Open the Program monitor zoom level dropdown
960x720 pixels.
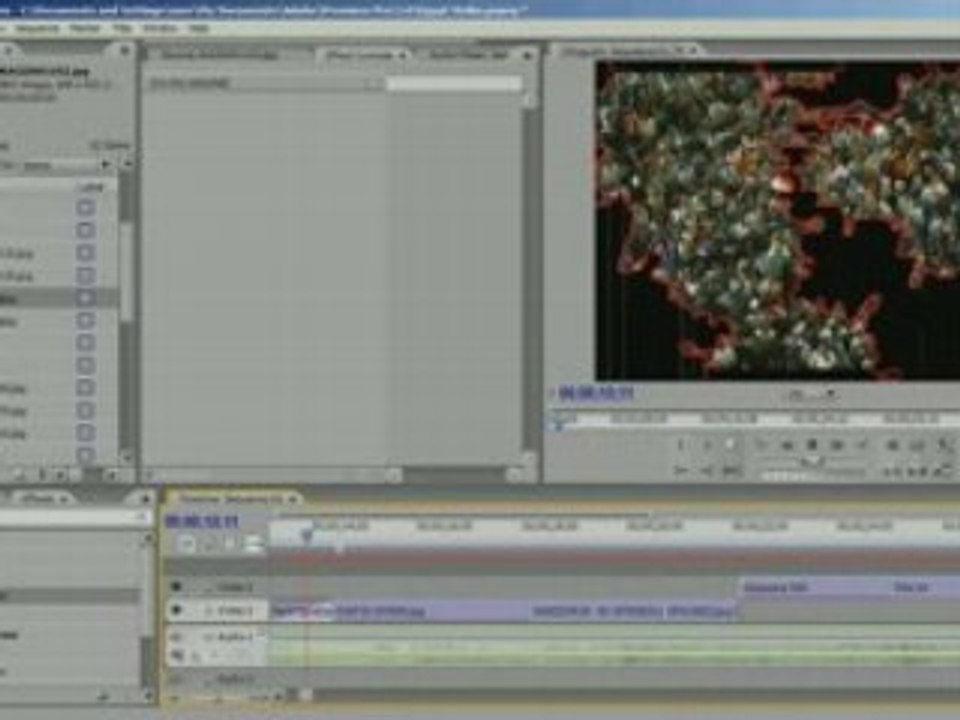coord(812,395)
